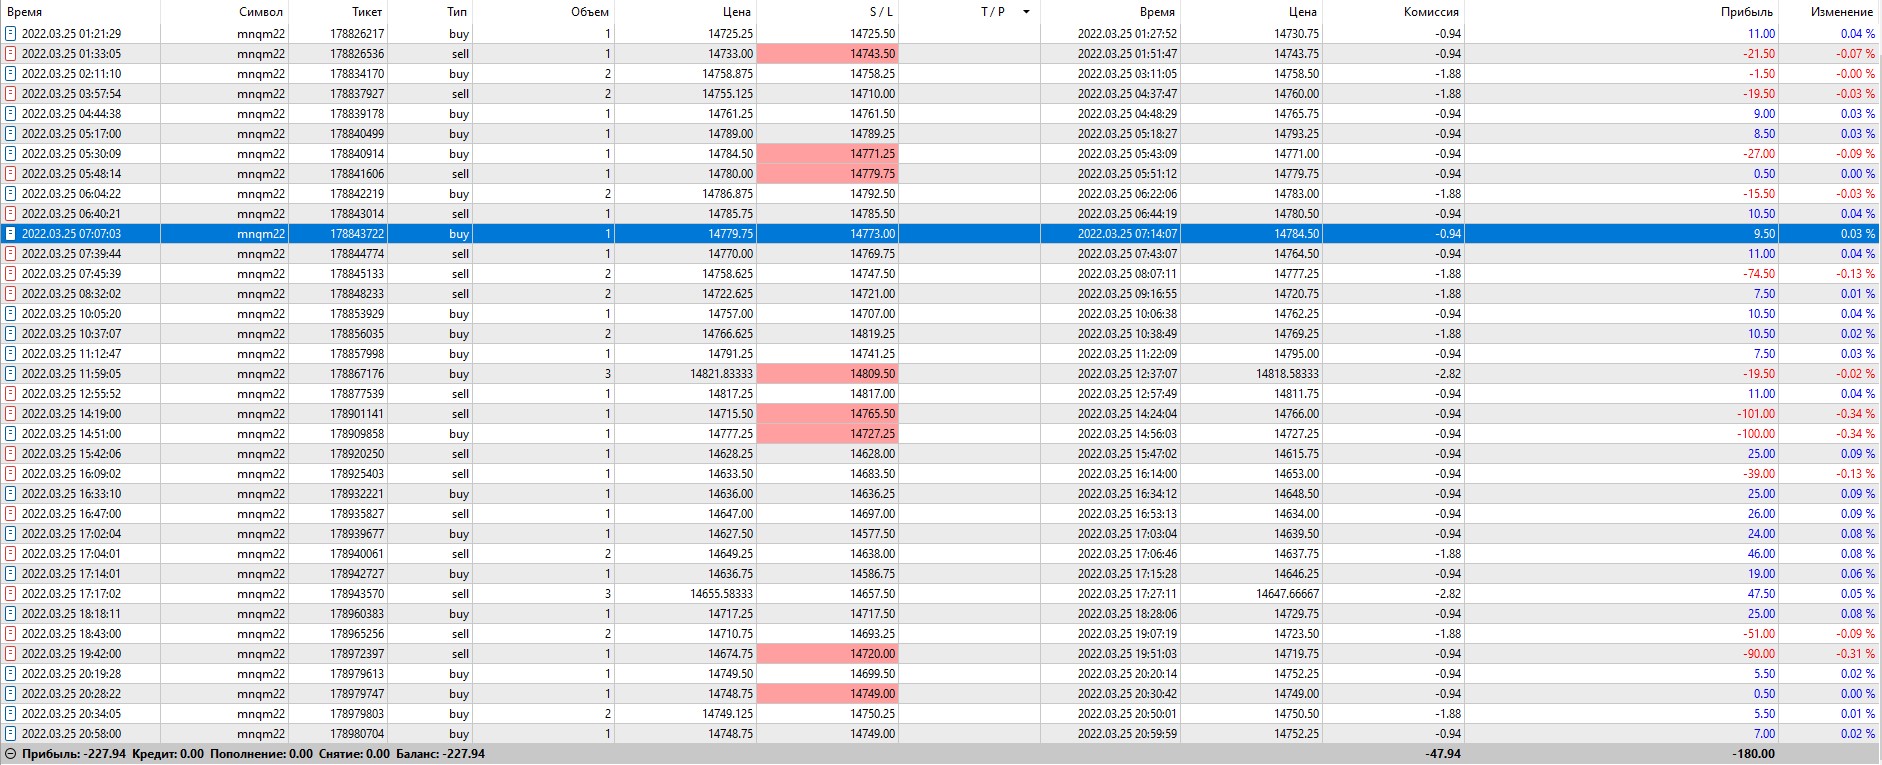Image resolution: width=1882 pixels, height=765 pixels.
Task: Select the open price 14821.83333
Action: (x=722, y=374)
